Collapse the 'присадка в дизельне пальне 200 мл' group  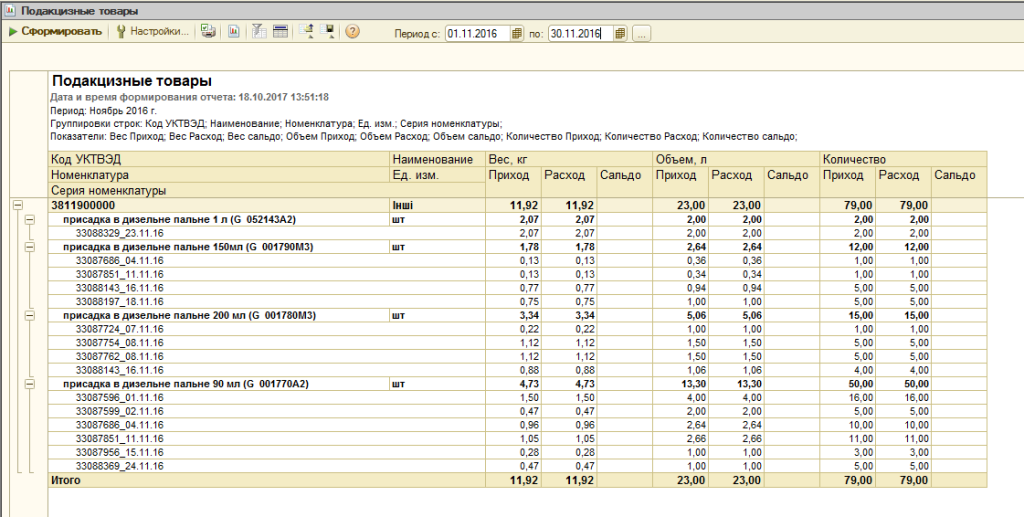click(x=29, y=314)
